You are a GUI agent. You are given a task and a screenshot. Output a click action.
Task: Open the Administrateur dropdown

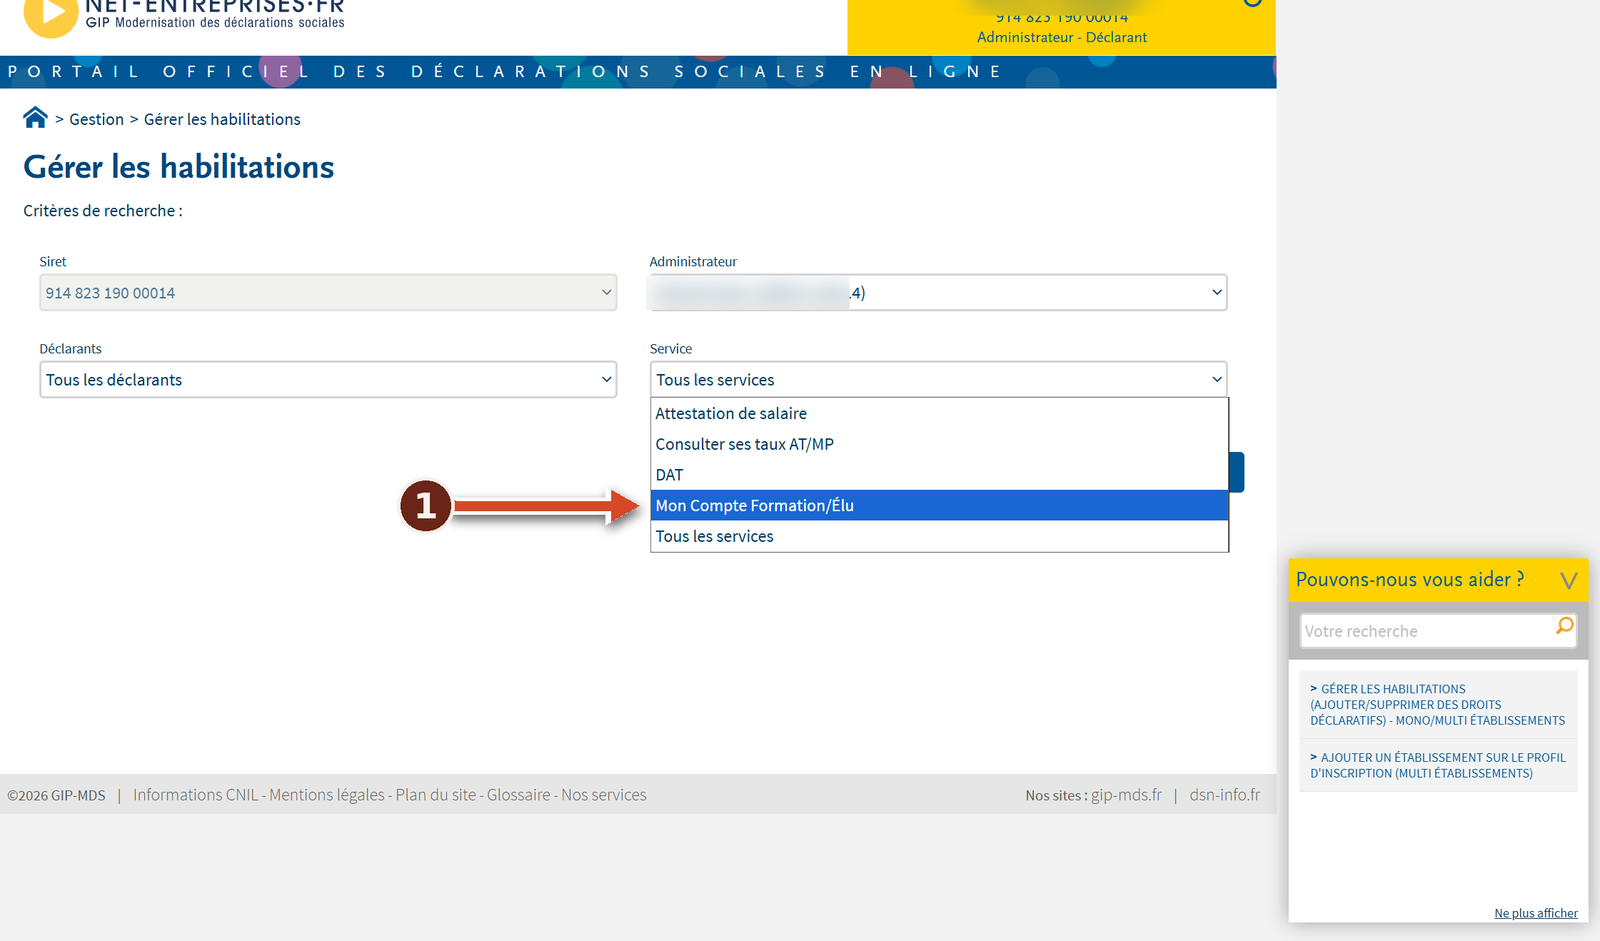click(938, 293)
